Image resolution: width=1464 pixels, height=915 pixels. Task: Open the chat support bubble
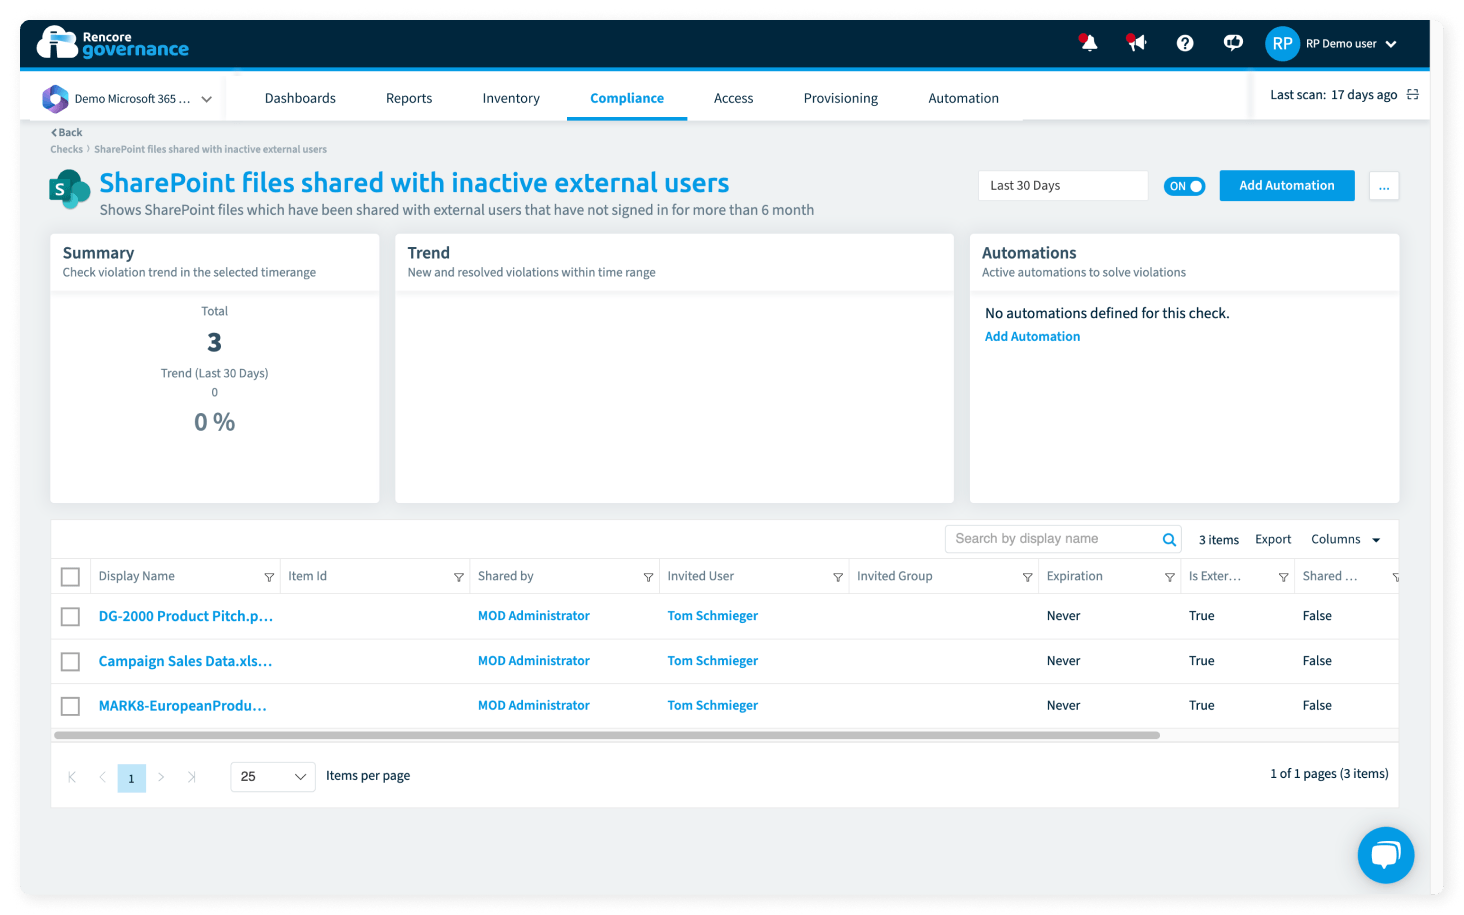1386,855
